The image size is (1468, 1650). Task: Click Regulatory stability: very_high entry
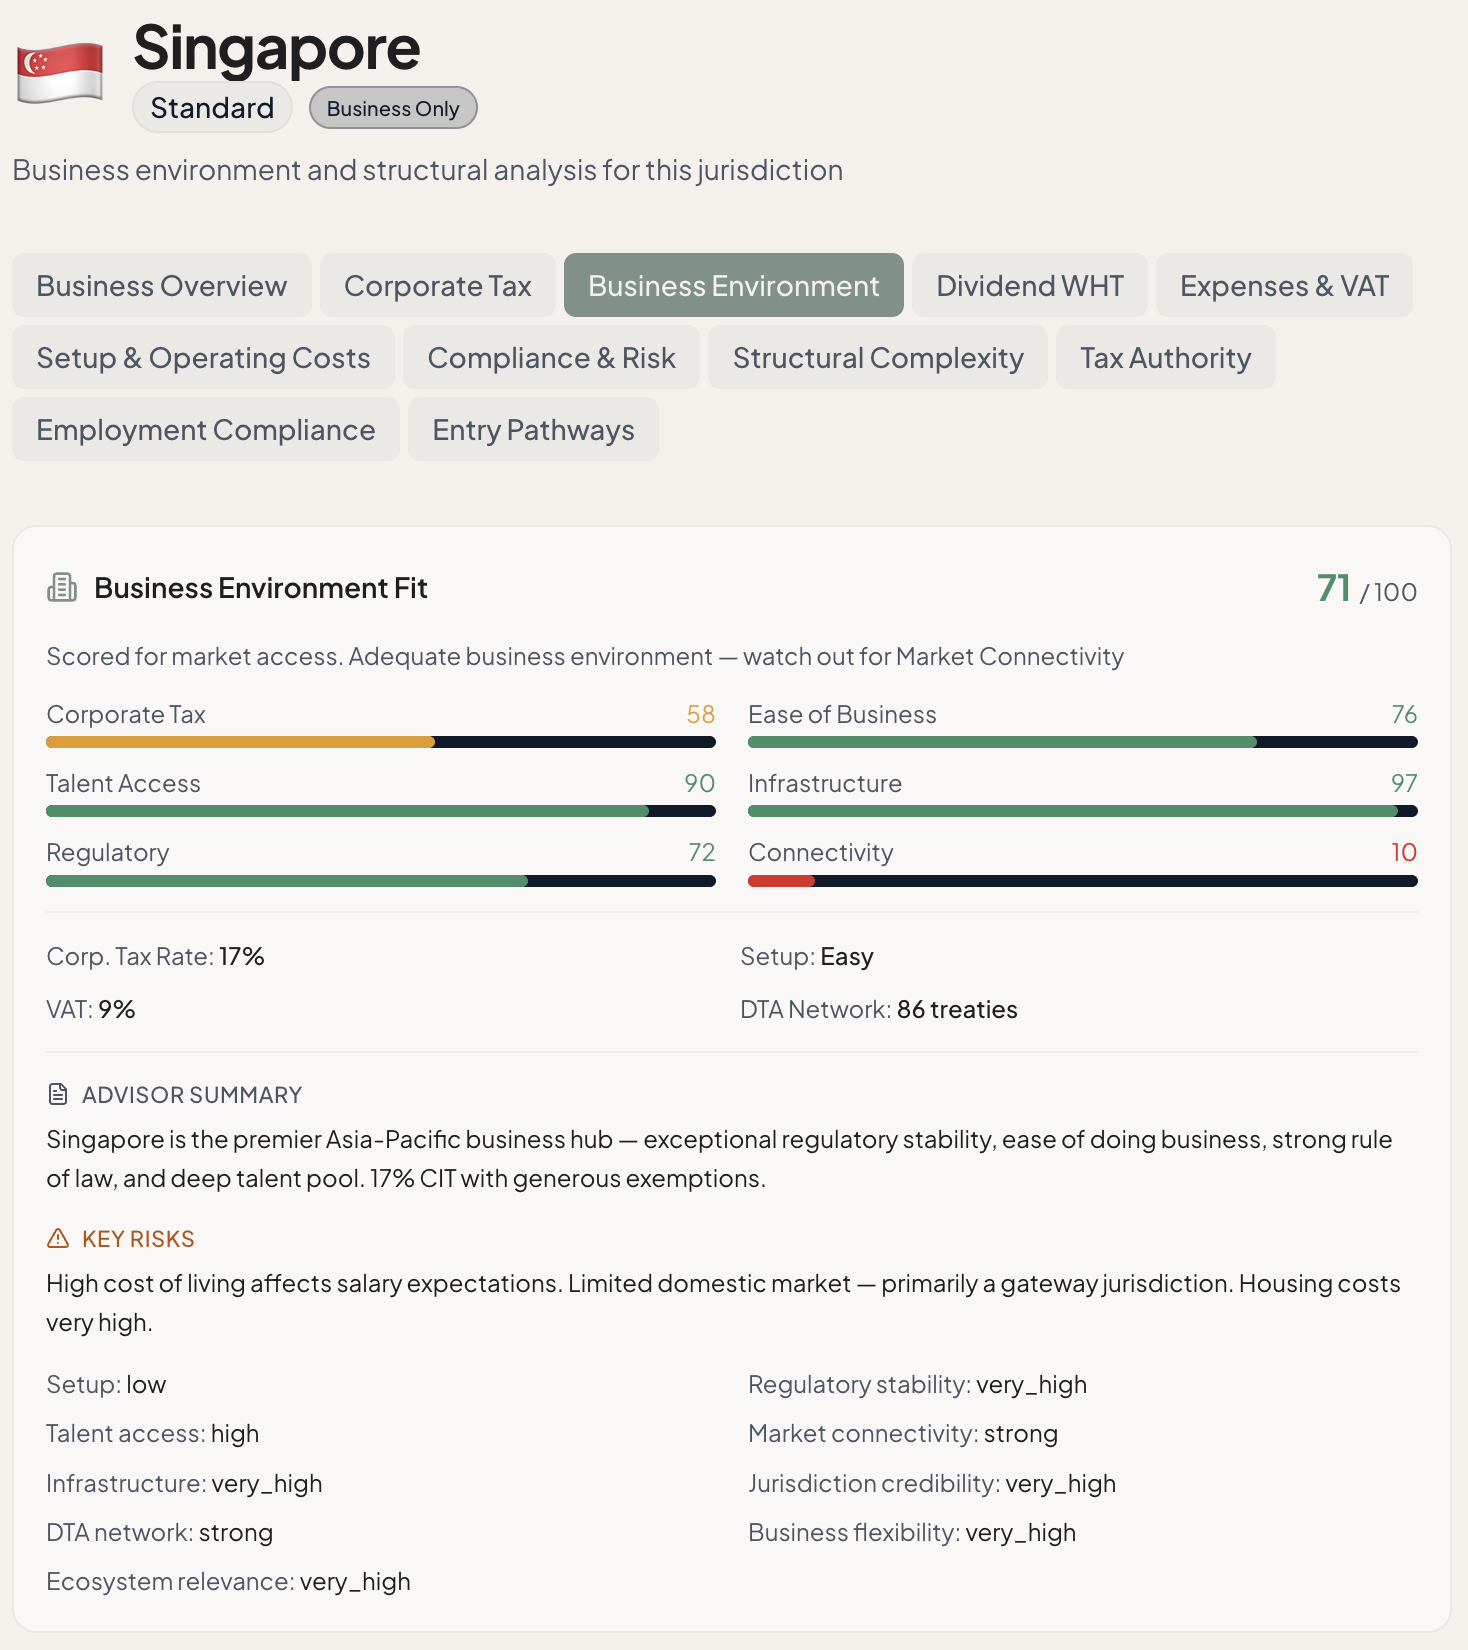(918, 1384)
